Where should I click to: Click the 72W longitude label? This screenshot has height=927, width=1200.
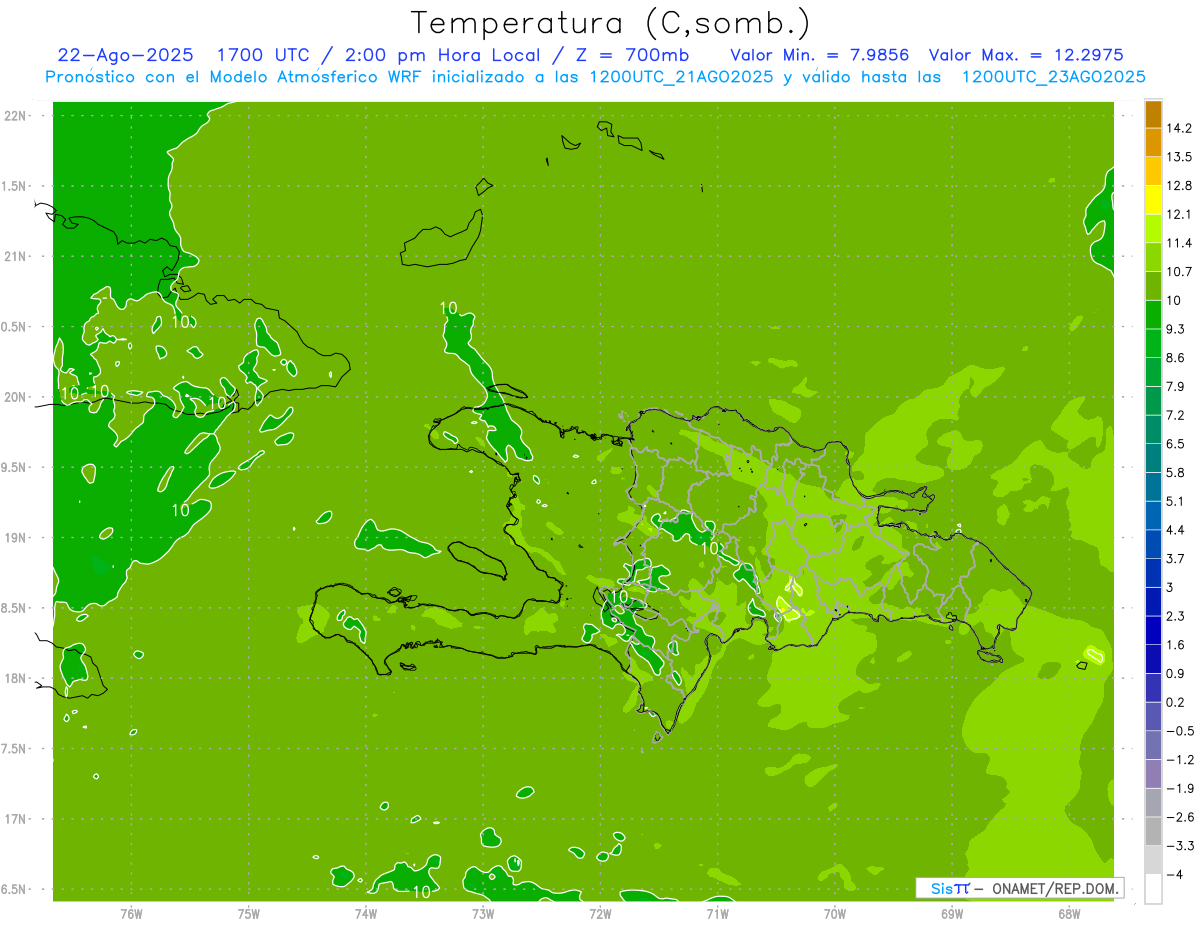(x=600, y=913)
